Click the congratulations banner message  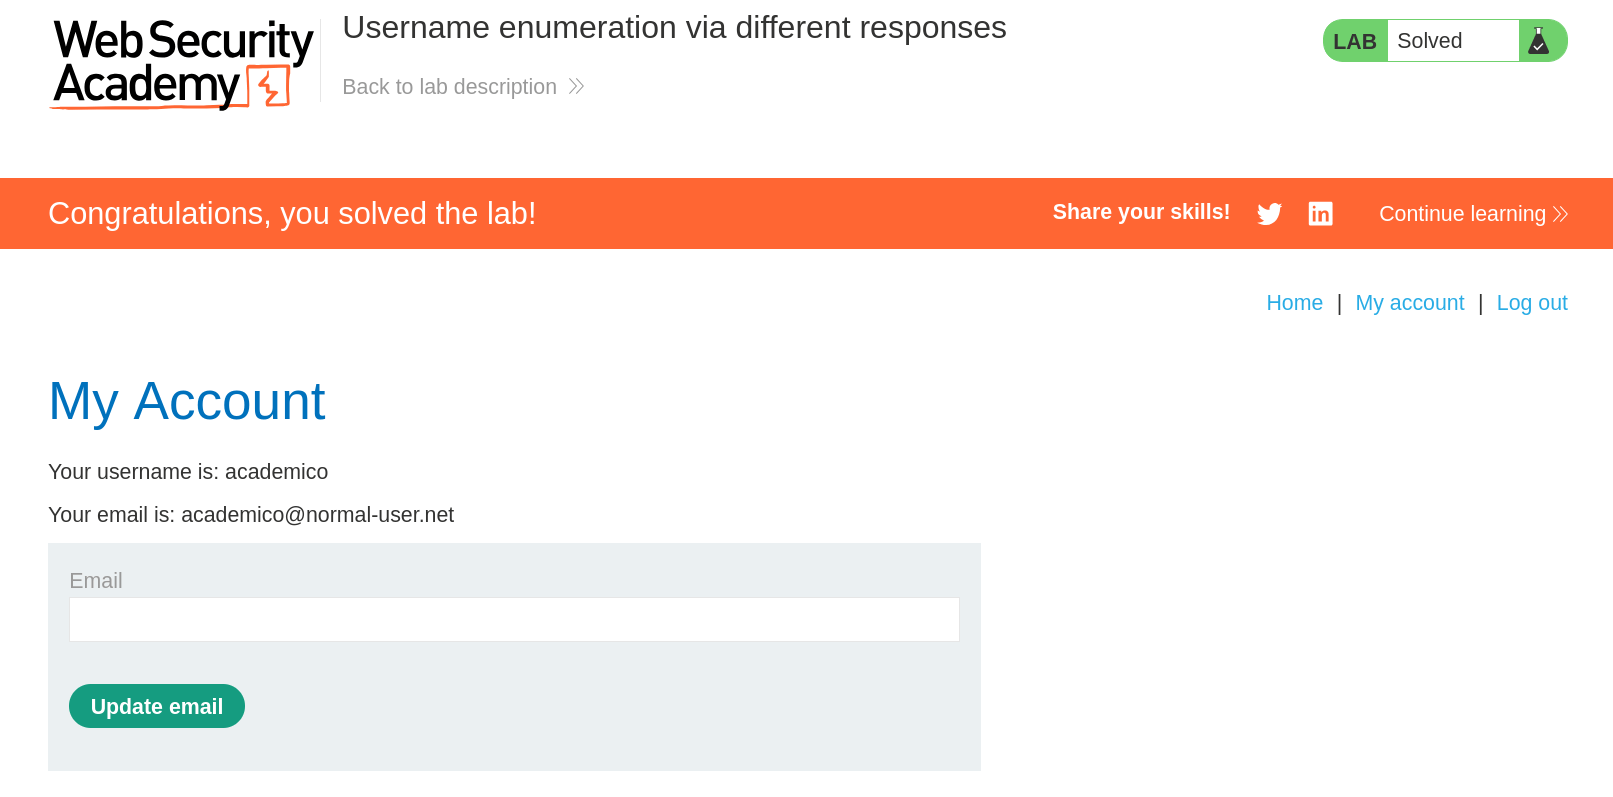point(292,214)
